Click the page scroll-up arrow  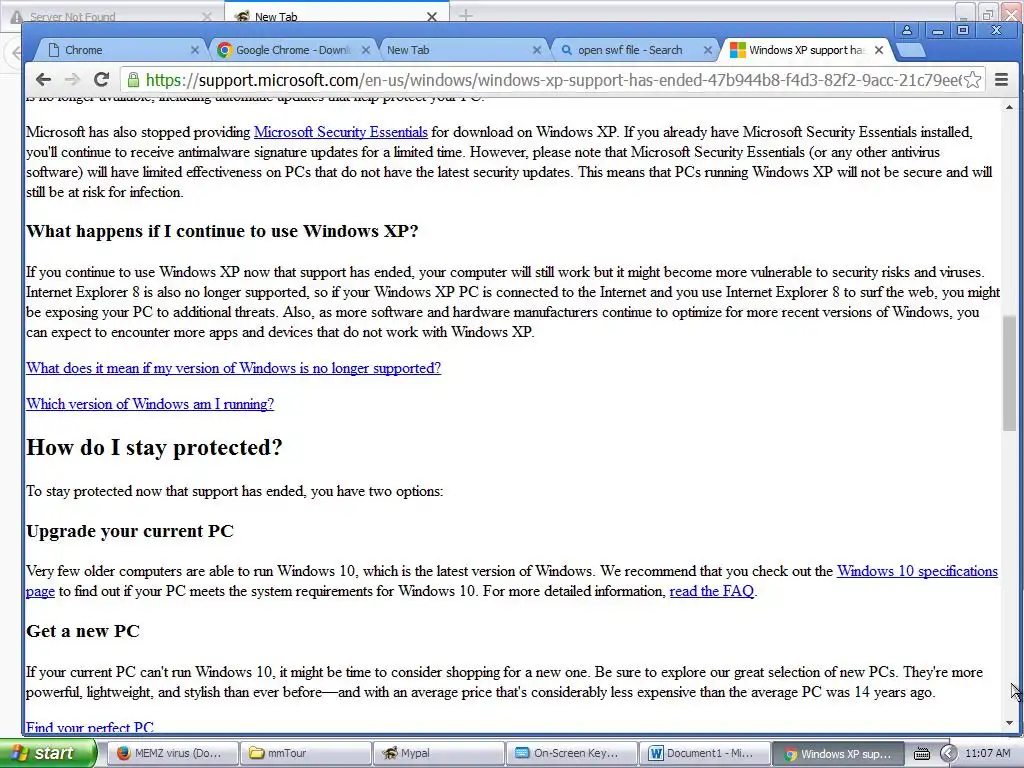click(1010, 108)
